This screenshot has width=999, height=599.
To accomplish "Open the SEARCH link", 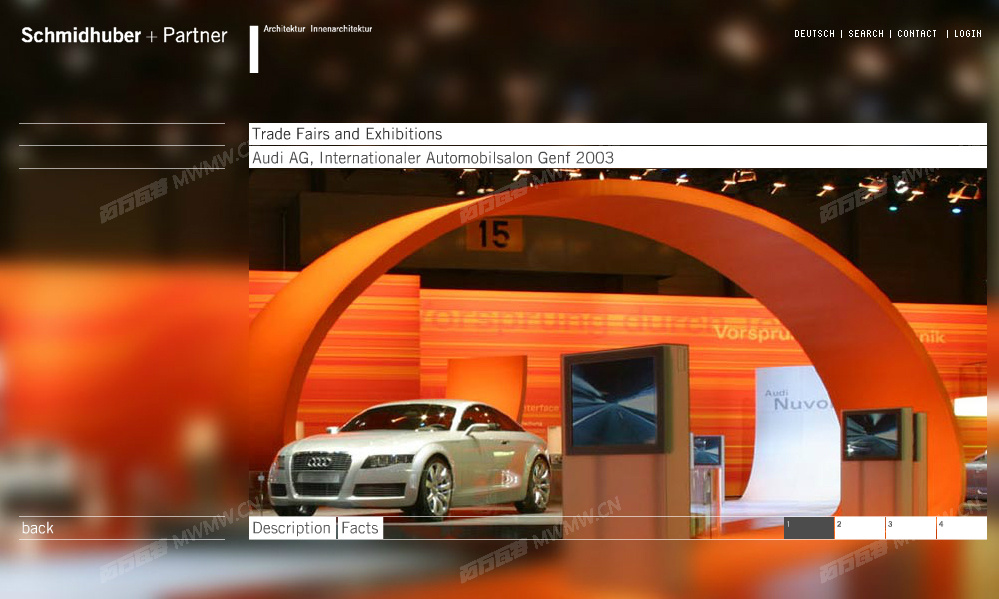I will pyautogui.click(x=866, y=34).
